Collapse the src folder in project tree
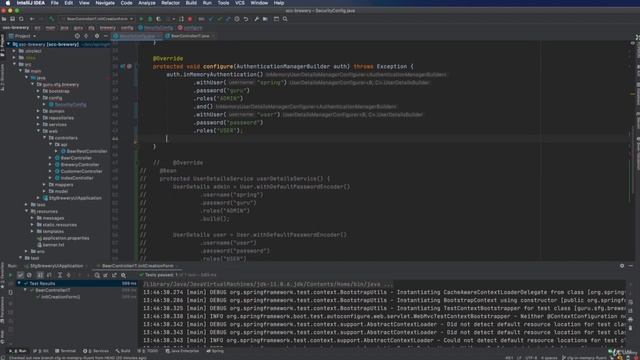 click(15, 64)
